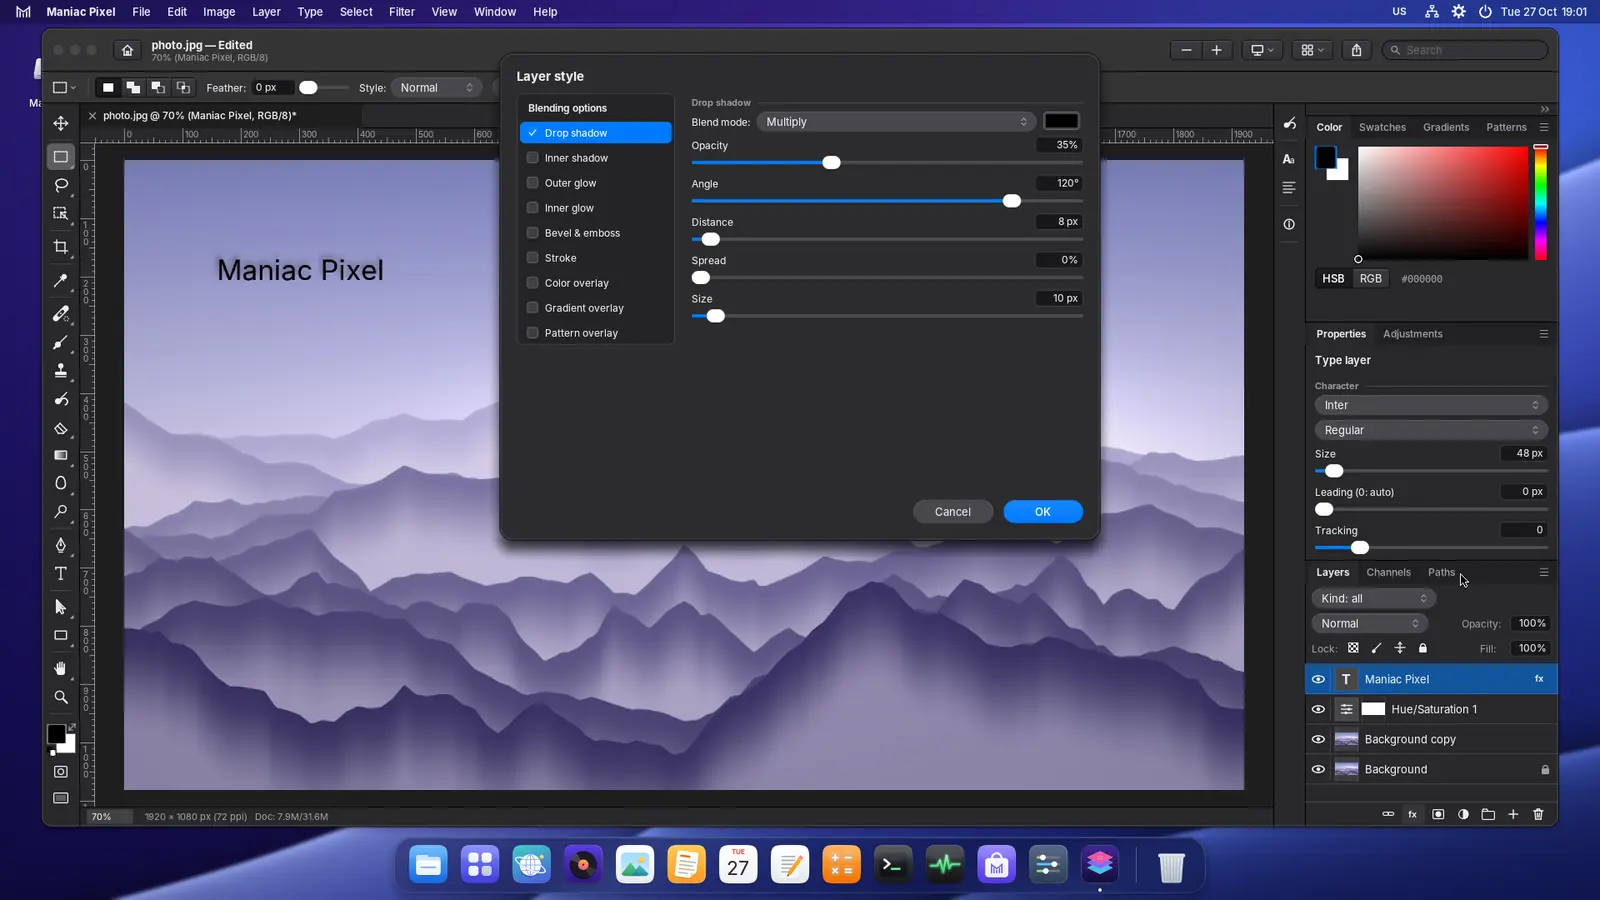
Task: Select the Type tool
Action: point(61,574)
